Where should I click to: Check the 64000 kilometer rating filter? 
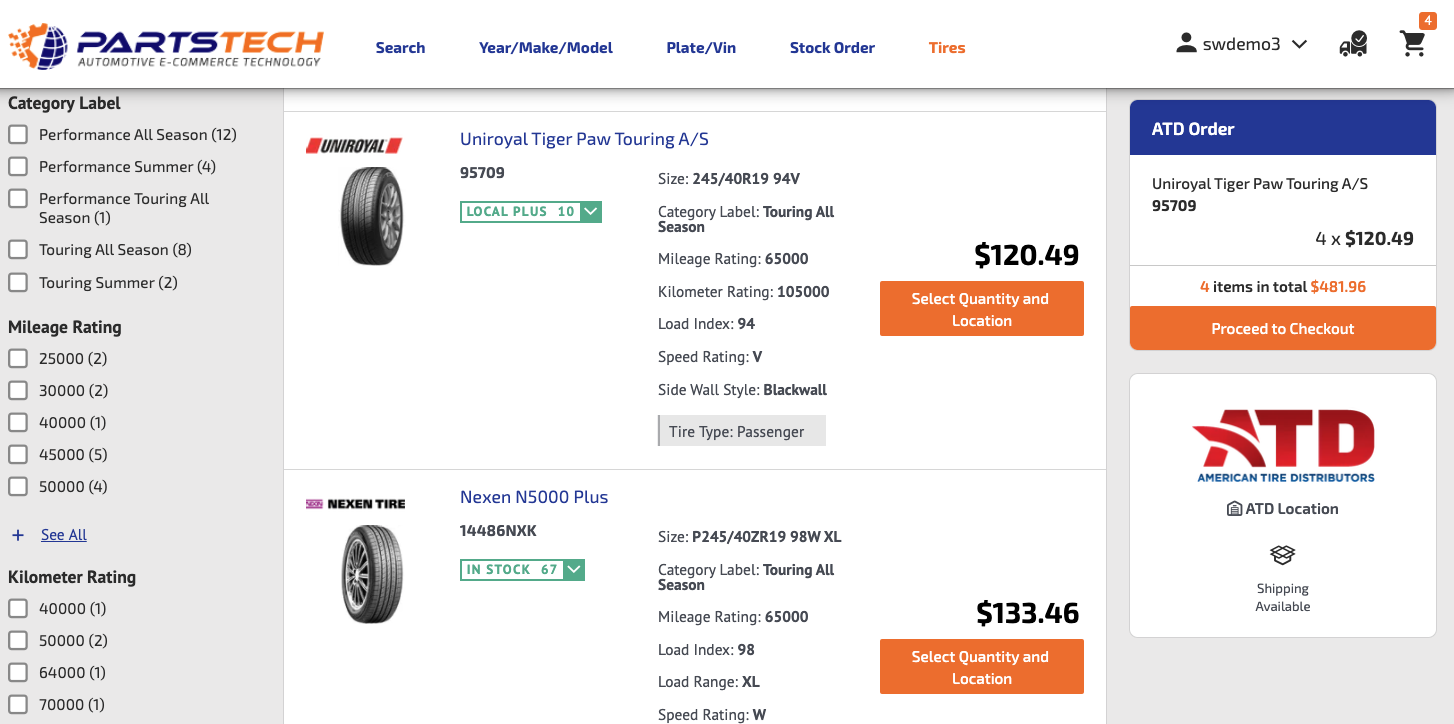(18, 673)
